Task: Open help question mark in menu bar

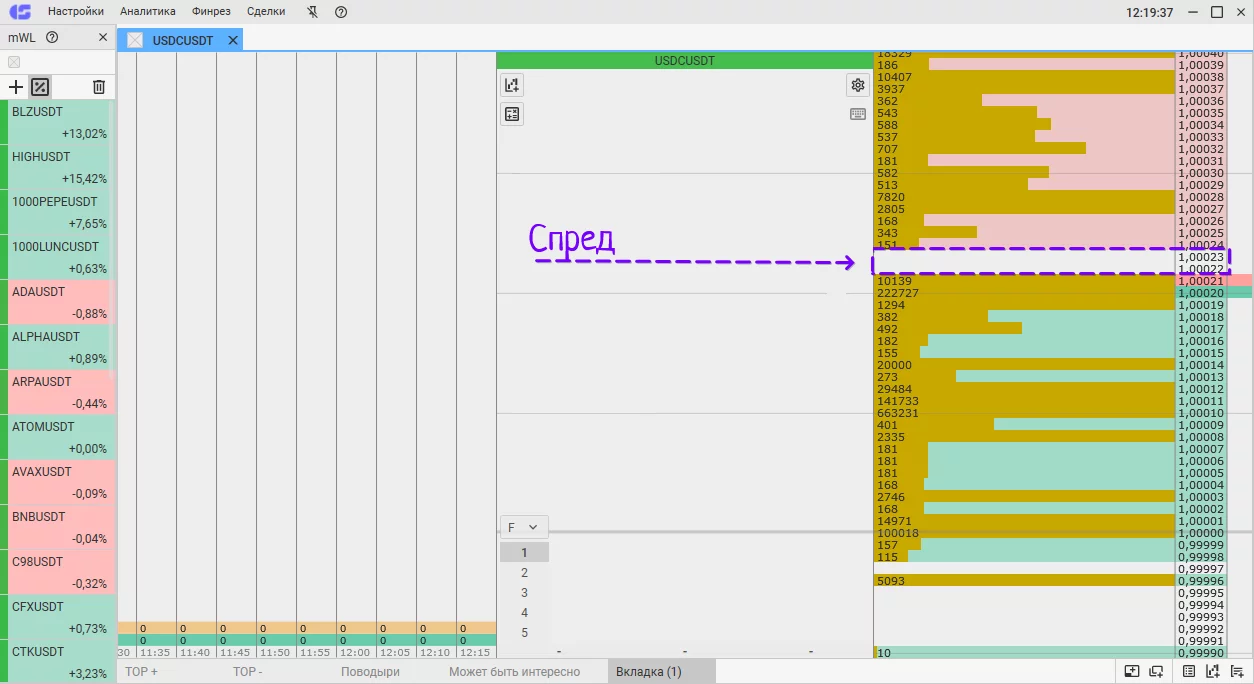Action: click(x=341, y=12)
